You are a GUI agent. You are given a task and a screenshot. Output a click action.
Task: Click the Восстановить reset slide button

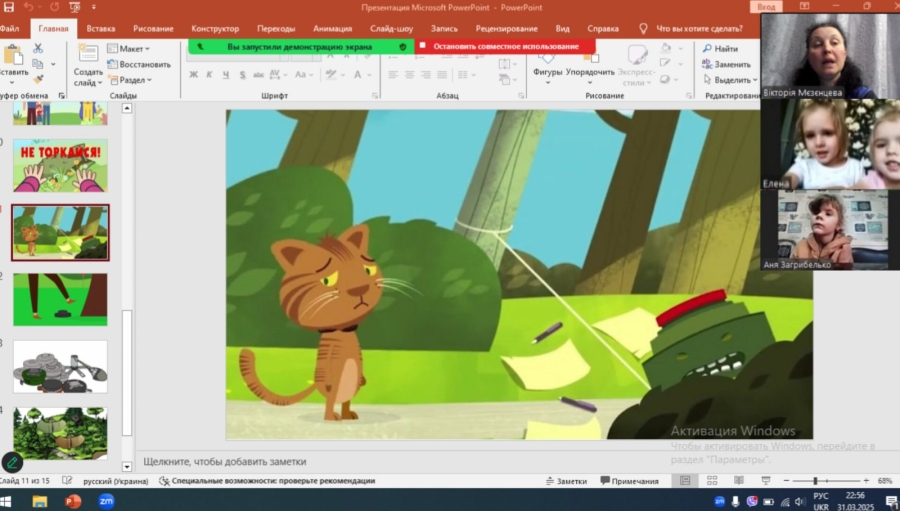point(138,64)
